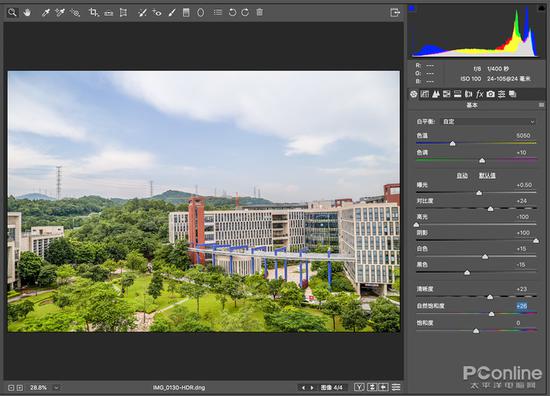The image size is (550, 396).
Task: Click the 色温 slider handle
Action: pos(452,143)
